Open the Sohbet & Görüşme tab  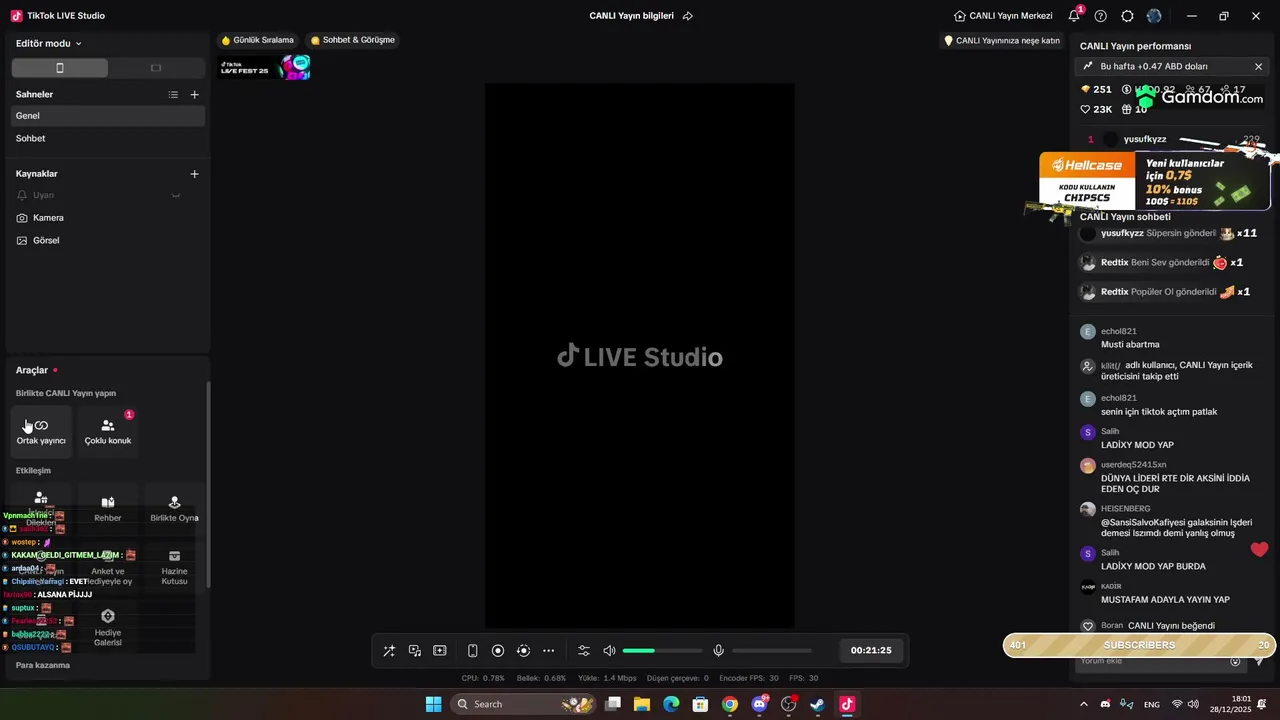click(353, 40)
